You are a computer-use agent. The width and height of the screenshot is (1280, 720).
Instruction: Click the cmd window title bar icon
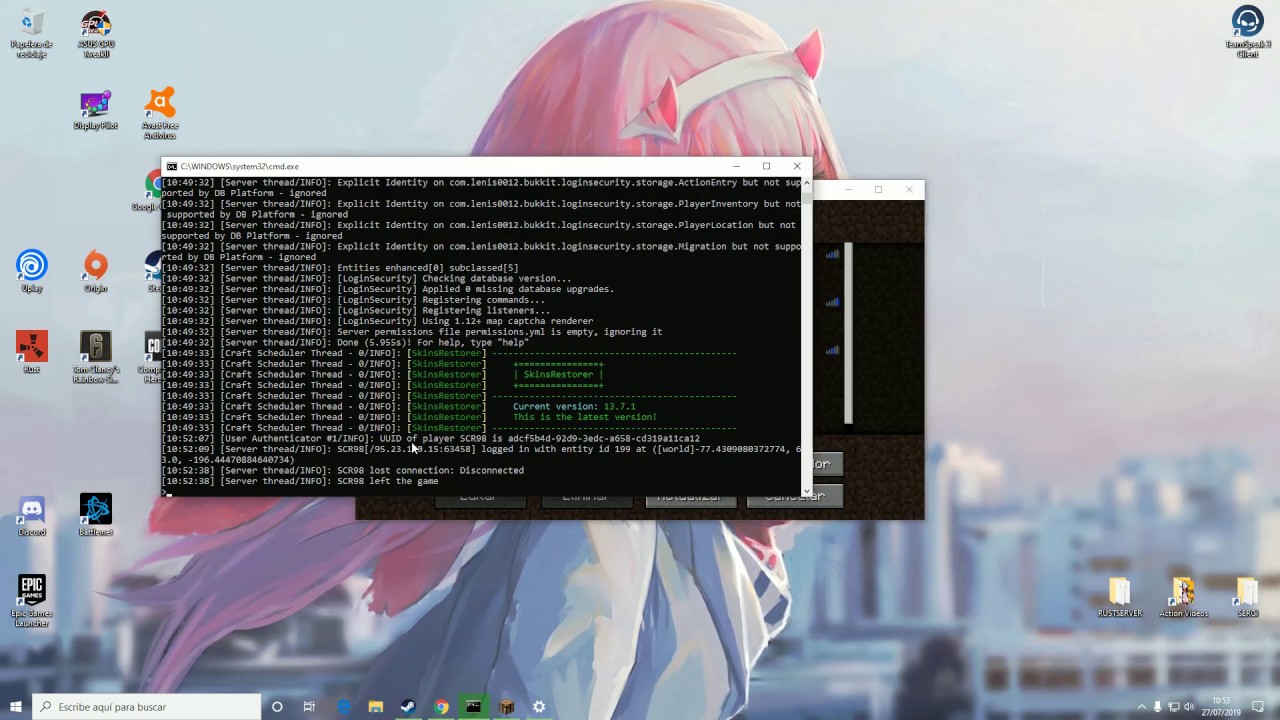(172, 166)
